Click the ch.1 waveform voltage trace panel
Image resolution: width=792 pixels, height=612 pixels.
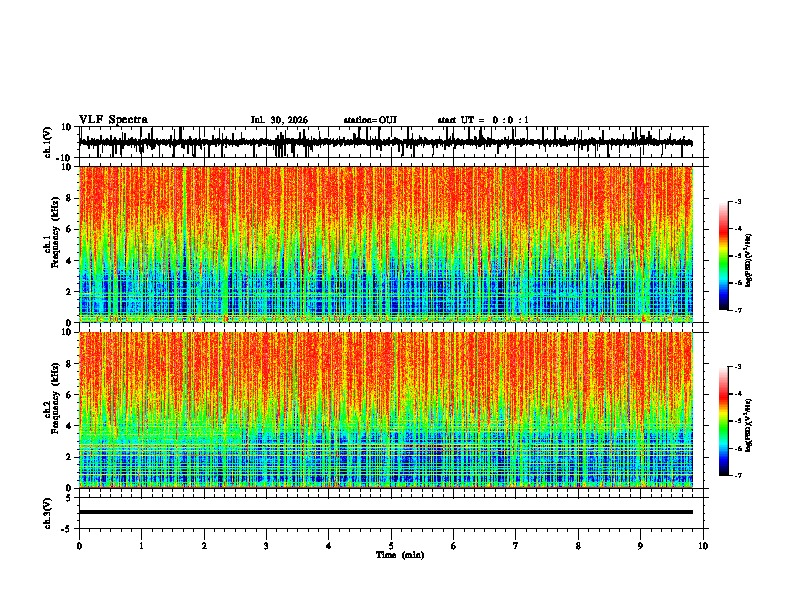[x=393, y=142]
